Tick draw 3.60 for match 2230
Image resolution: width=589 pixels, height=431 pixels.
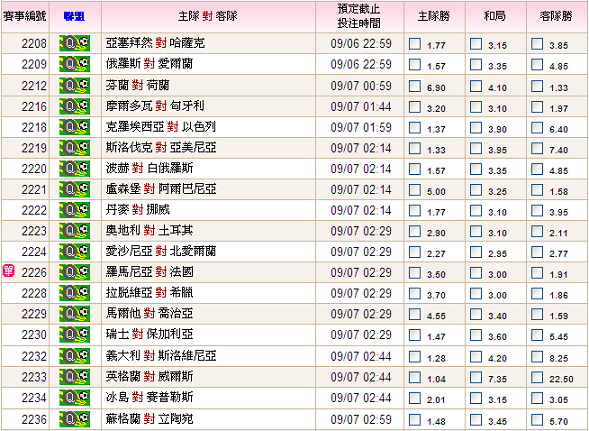[x=476, y=335]
